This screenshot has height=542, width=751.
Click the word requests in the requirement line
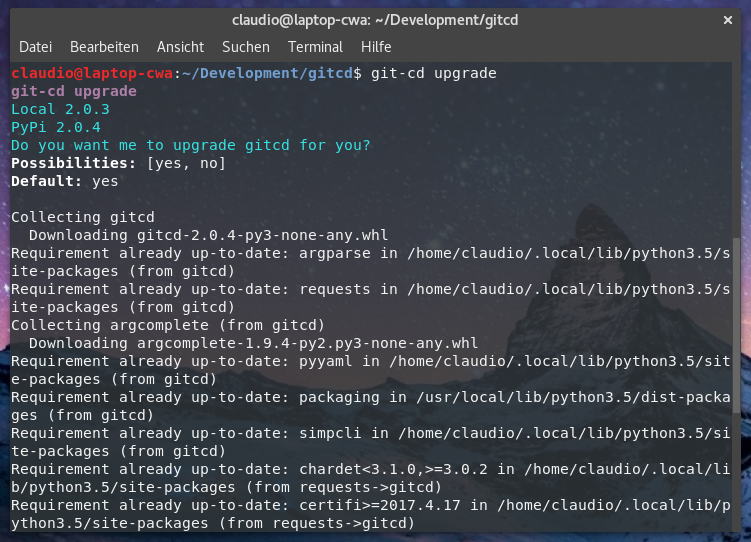click(335, 289)
